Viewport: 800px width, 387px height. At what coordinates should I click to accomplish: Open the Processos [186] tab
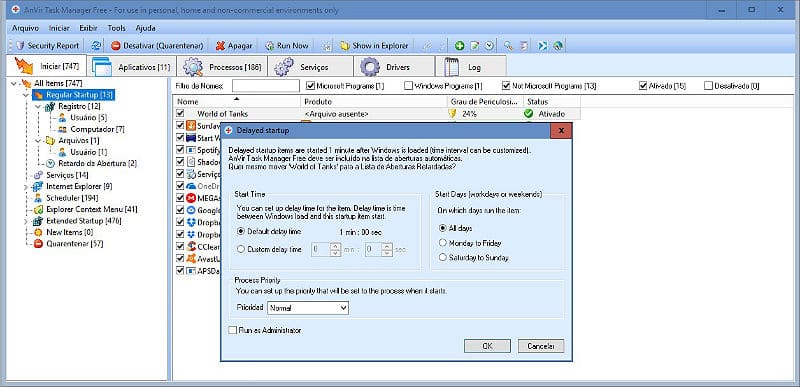[221, 66]
